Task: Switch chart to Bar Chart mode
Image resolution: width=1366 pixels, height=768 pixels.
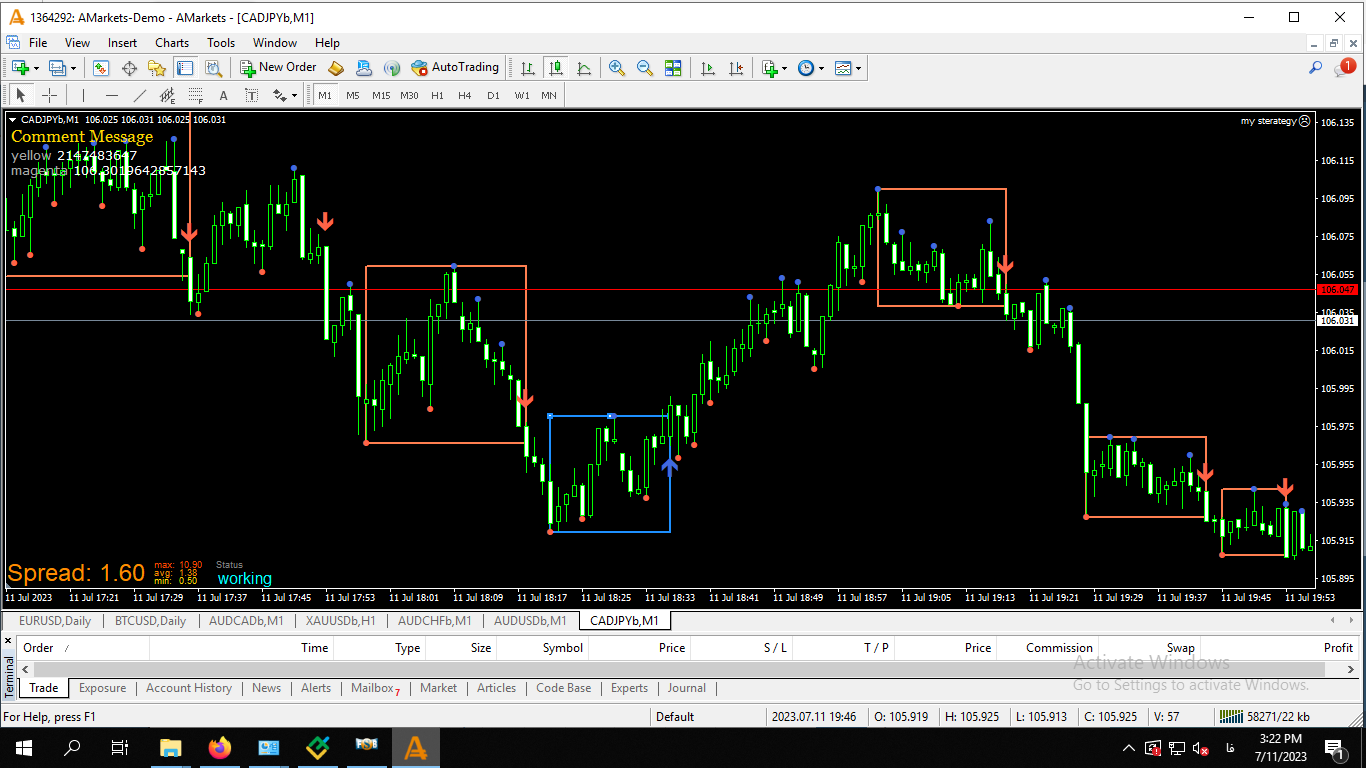Action: 528,68
